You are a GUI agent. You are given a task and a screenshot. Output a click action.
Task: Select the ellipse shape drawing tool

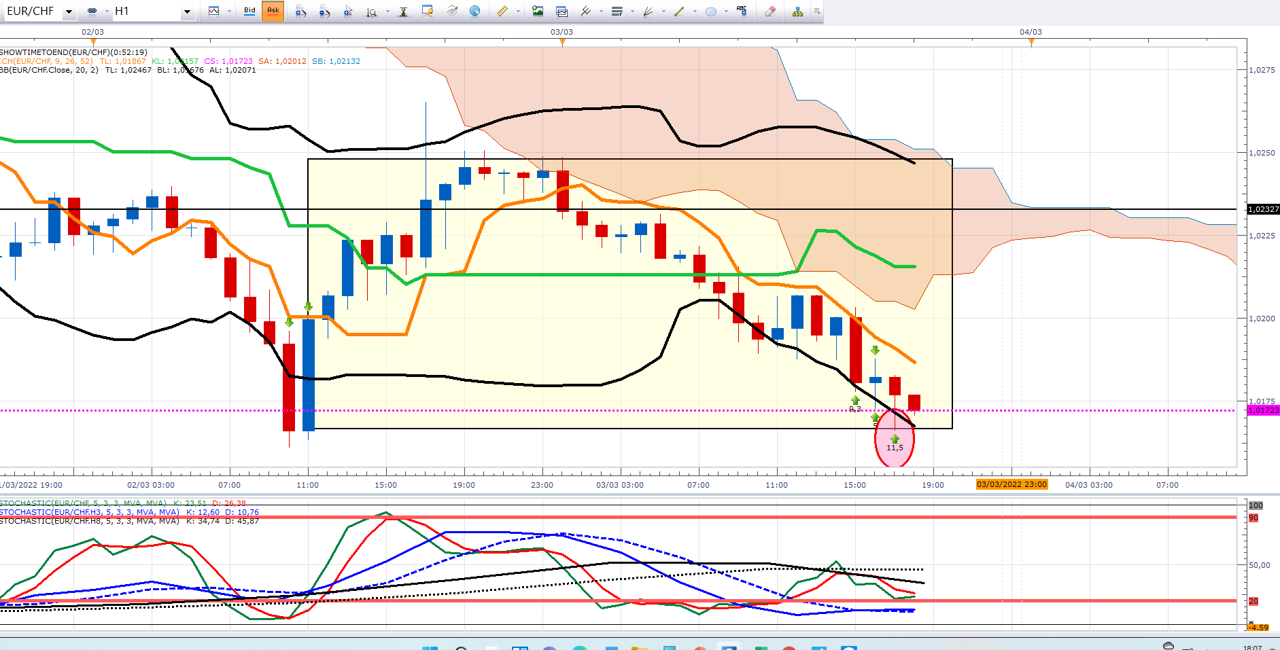pos(710,11)
